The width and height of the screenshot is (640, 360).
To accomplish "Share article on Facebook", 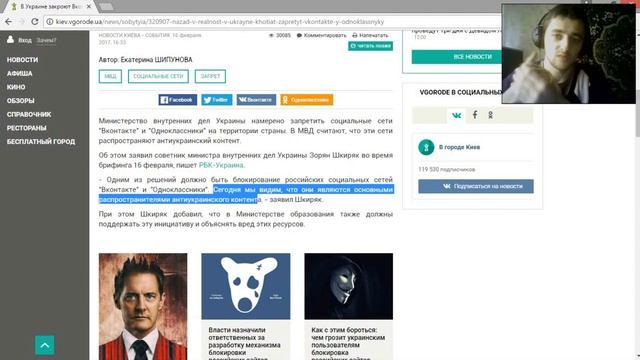I will [178, 100].
